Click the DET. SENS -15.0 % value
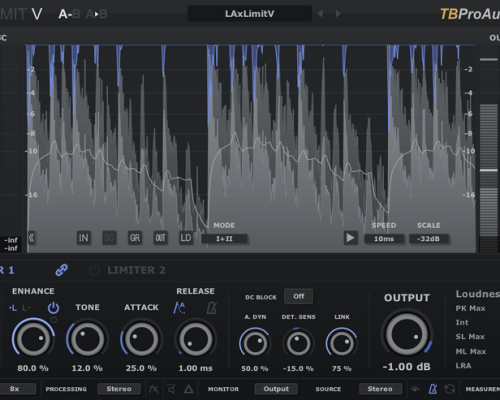The image size is (500, 400). click(298, 369)
